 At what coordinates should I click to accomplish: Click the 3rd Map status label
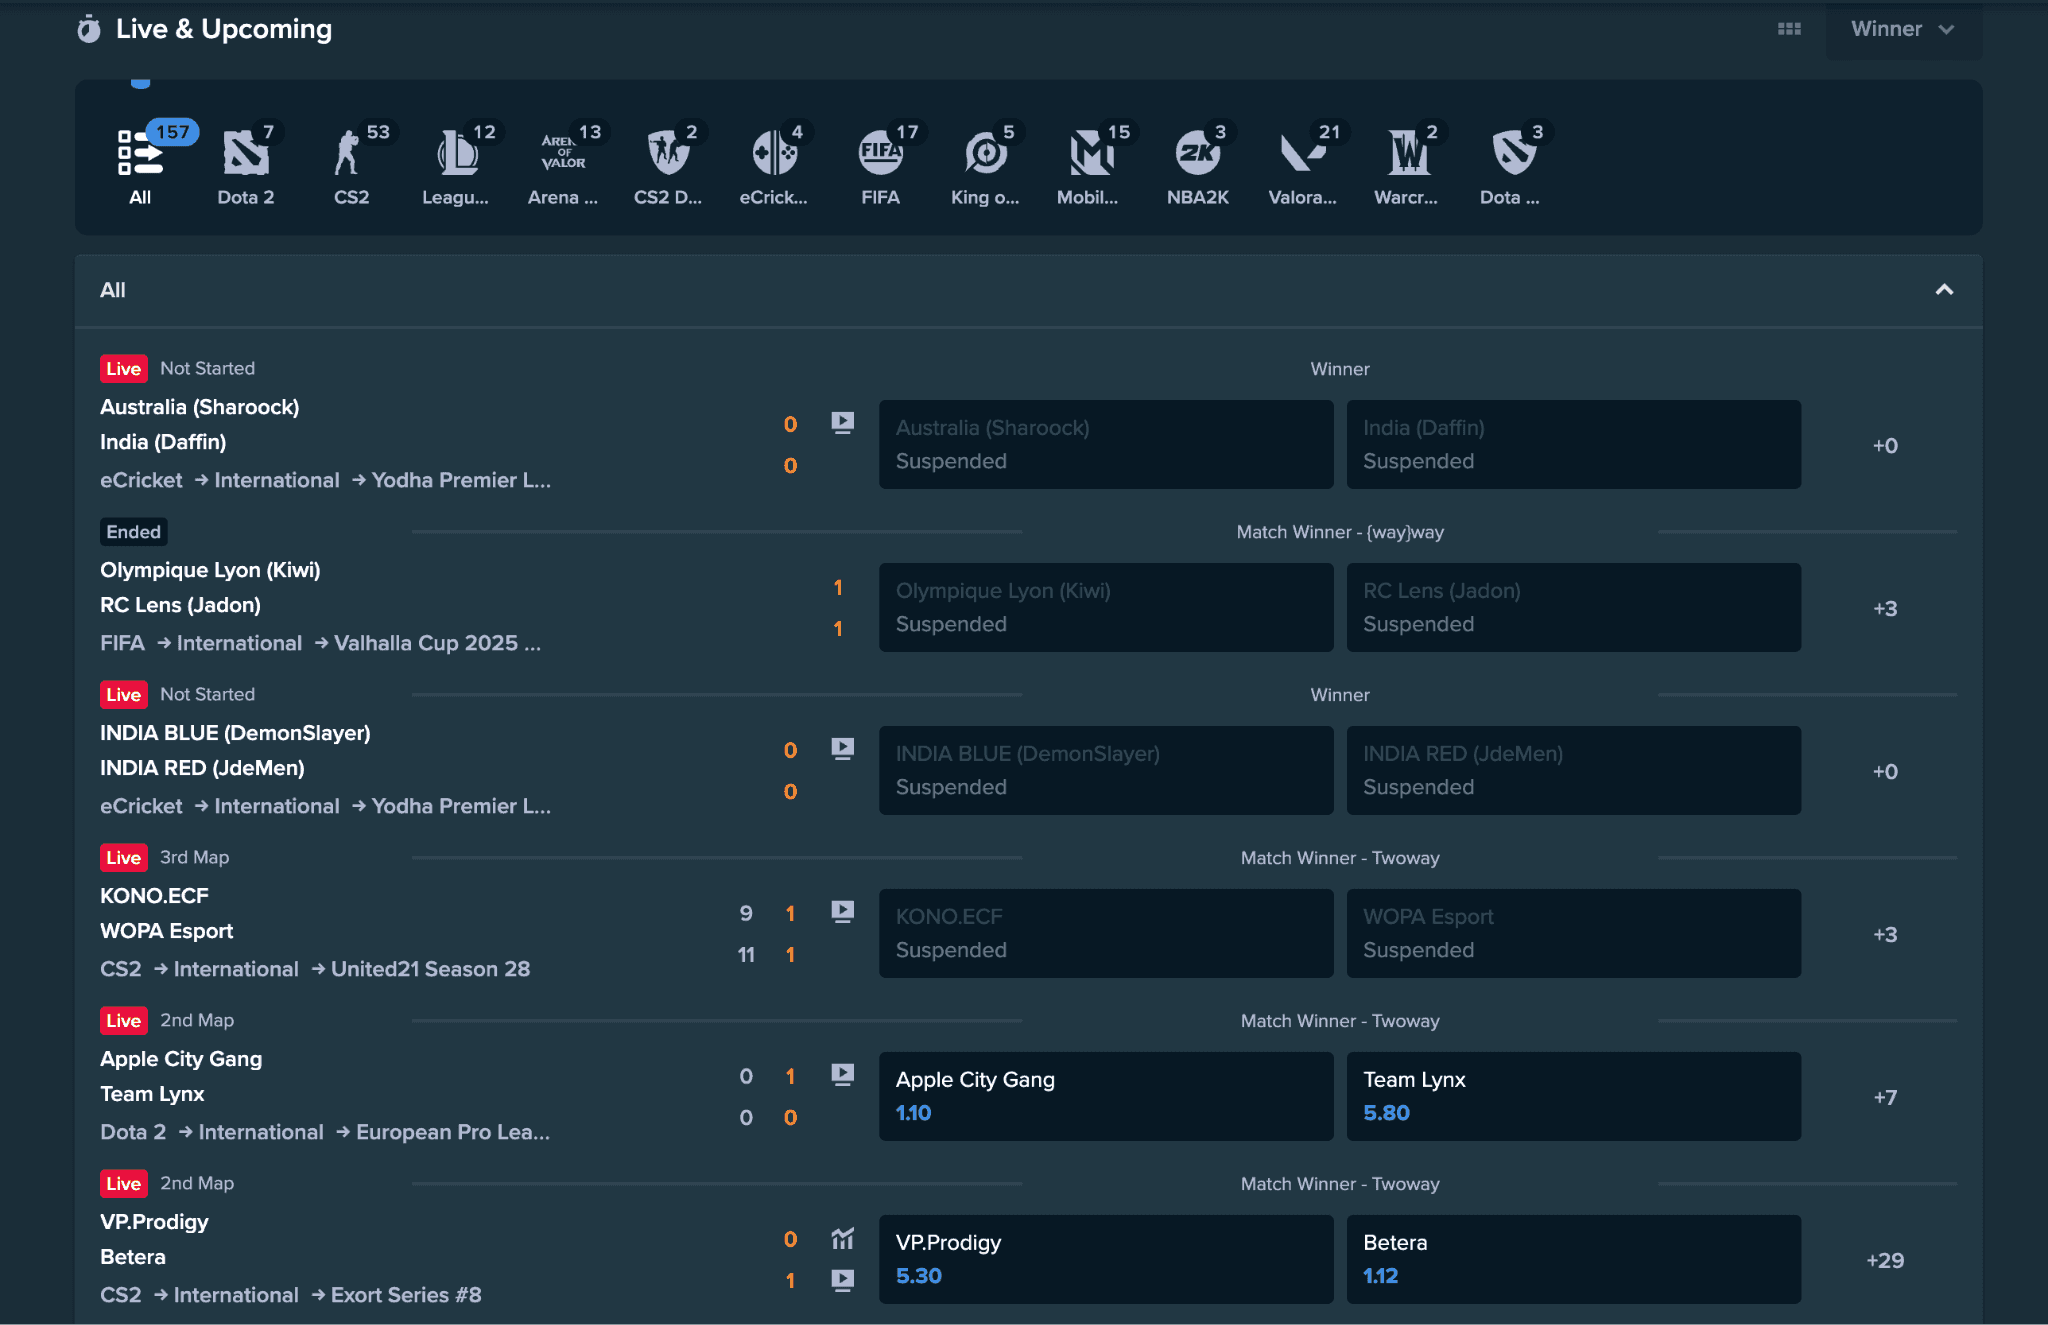194,857
